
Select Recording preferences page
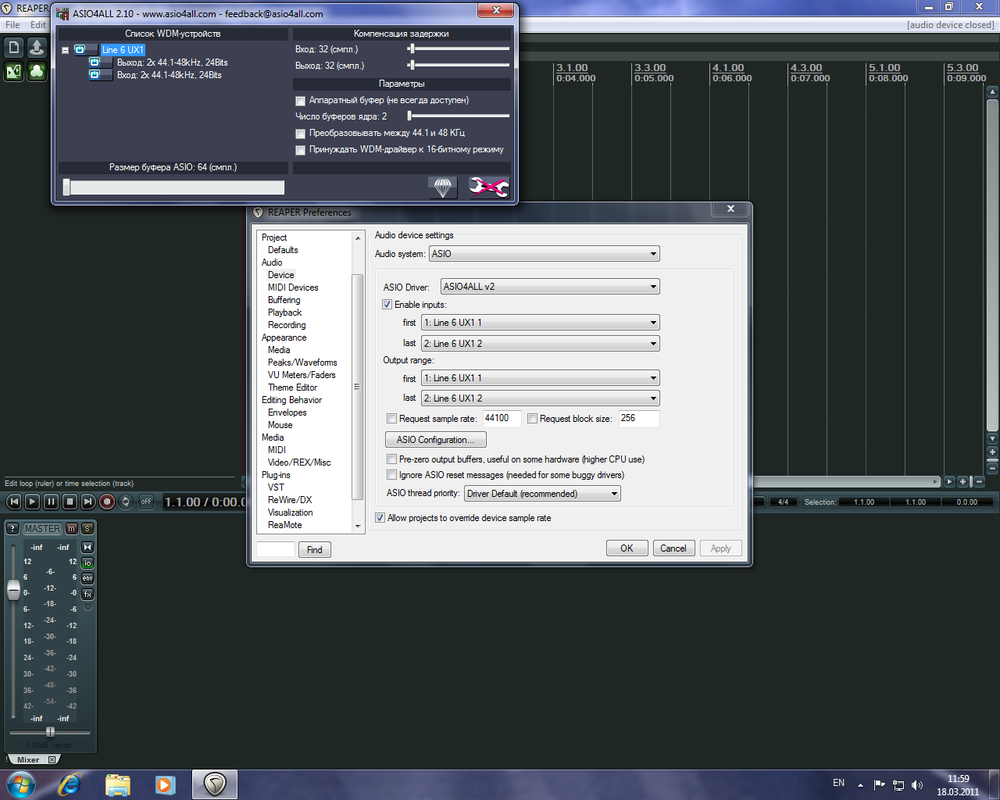[x=286, y=325]
